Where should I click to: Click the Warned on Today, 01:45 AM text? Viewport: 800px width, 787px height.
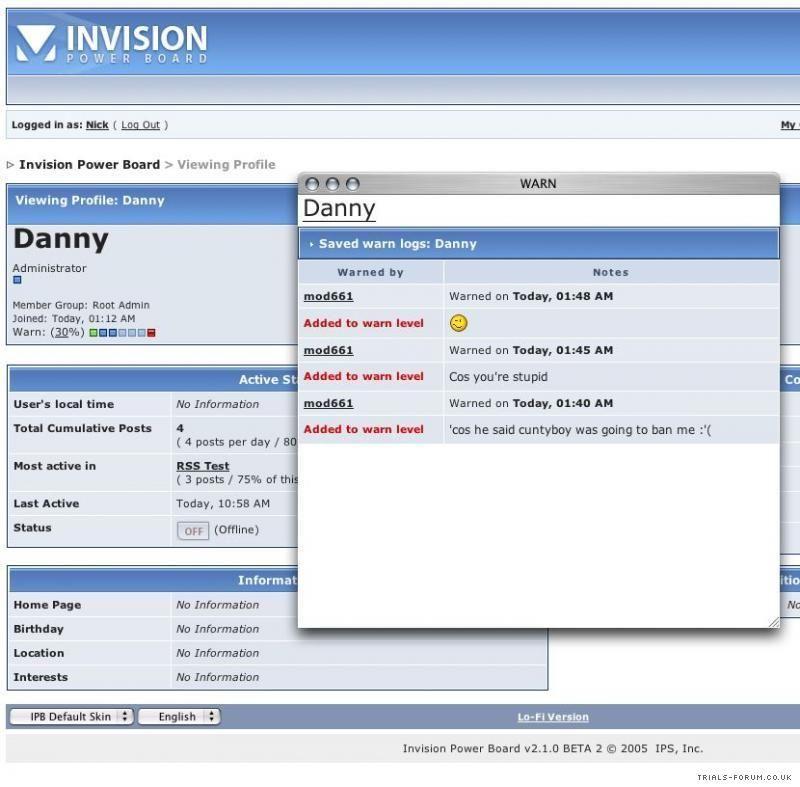pos(531,350)
